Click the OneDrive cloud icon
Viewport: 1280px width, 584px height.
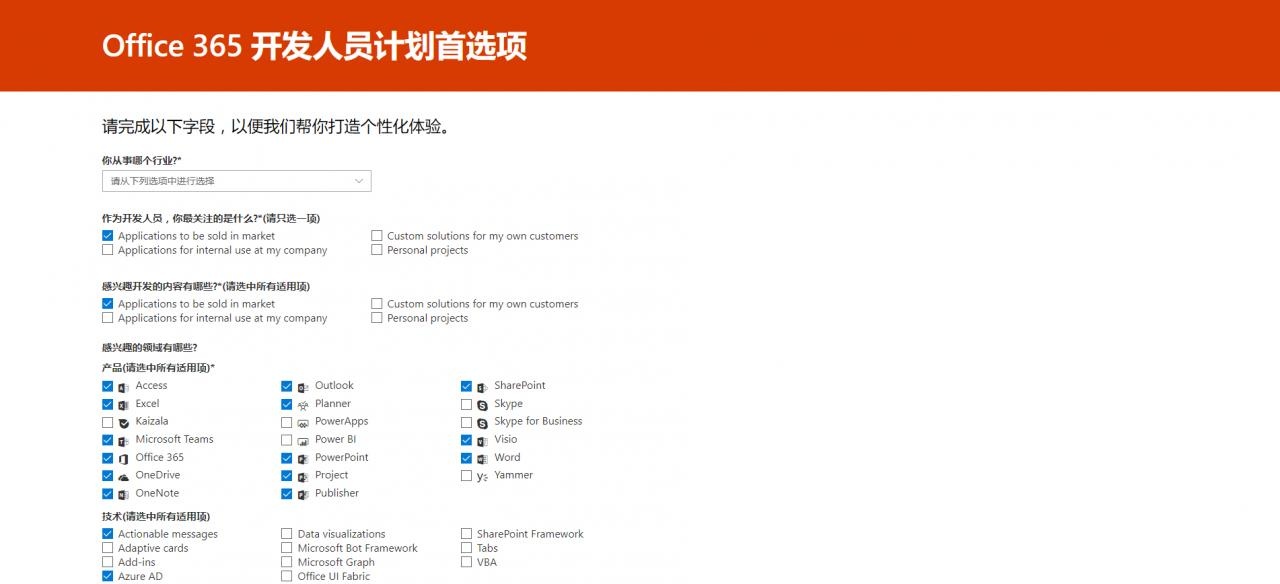click(x=123, y=477)
